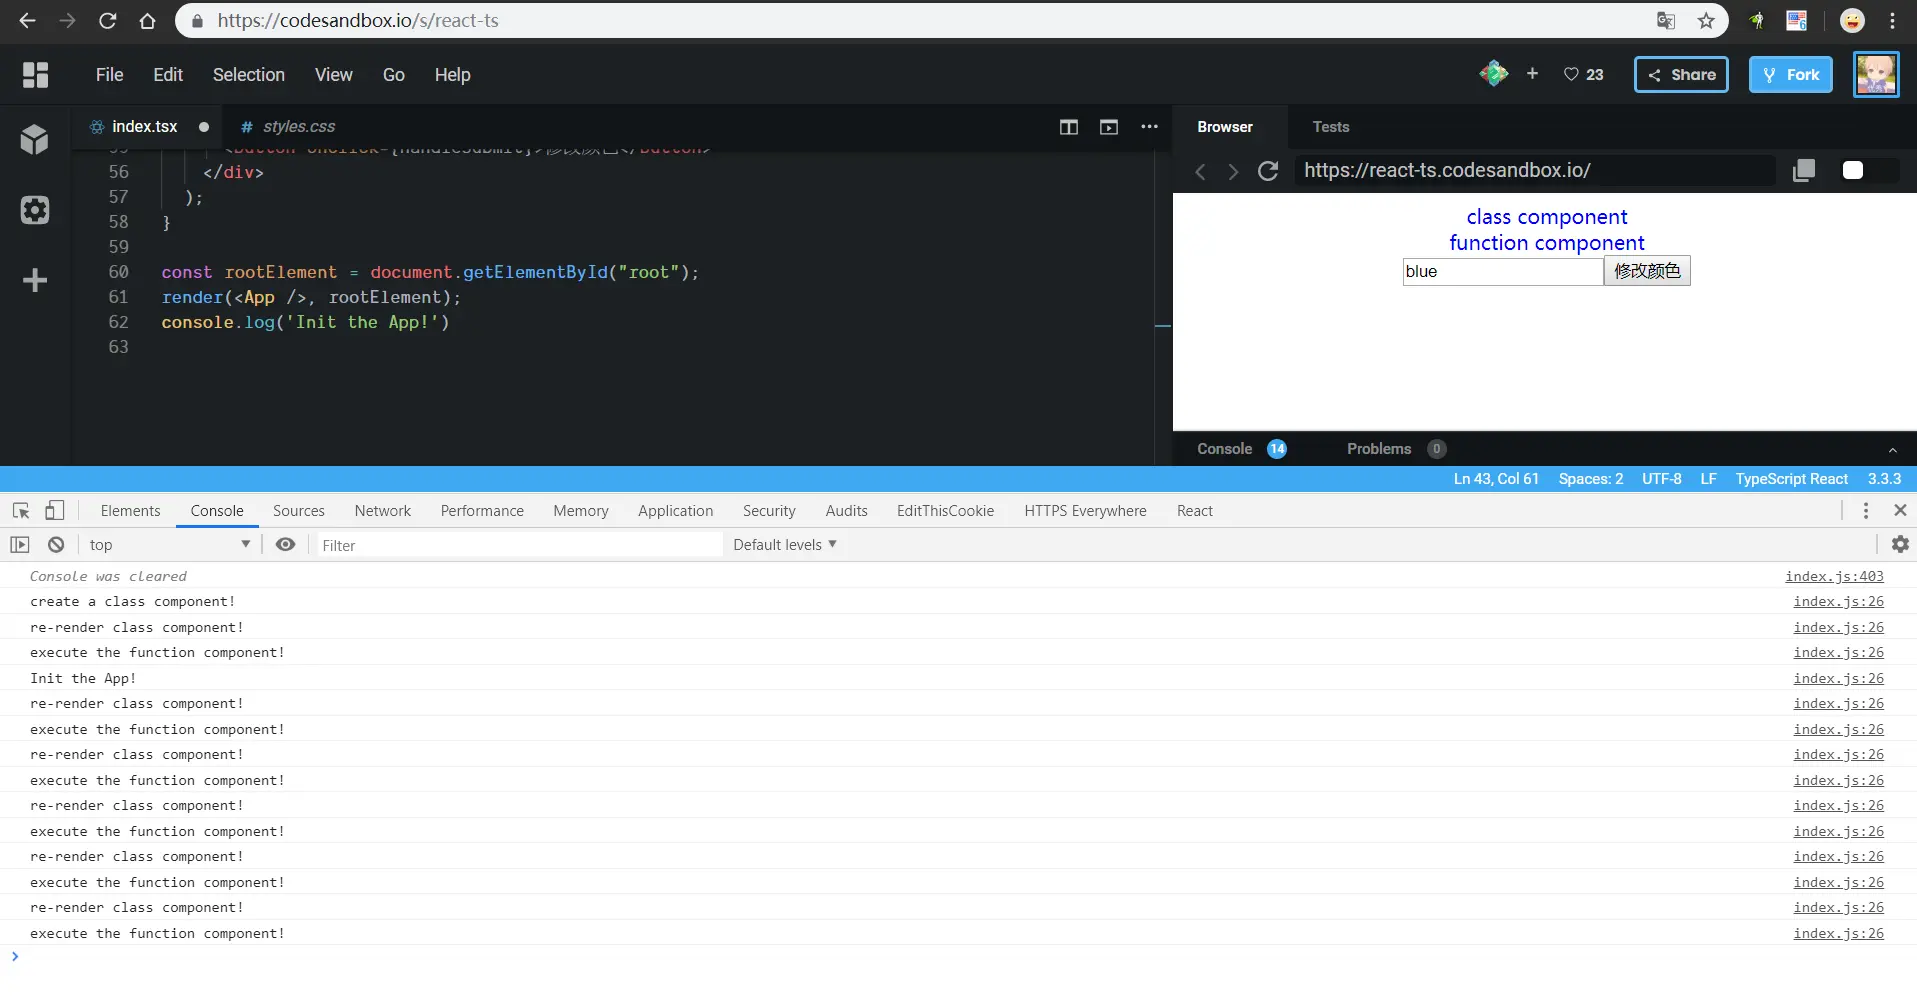Viewport: 1917px width, 998px height.
Task: Click the Filter field in console
Action: (519, 545)
